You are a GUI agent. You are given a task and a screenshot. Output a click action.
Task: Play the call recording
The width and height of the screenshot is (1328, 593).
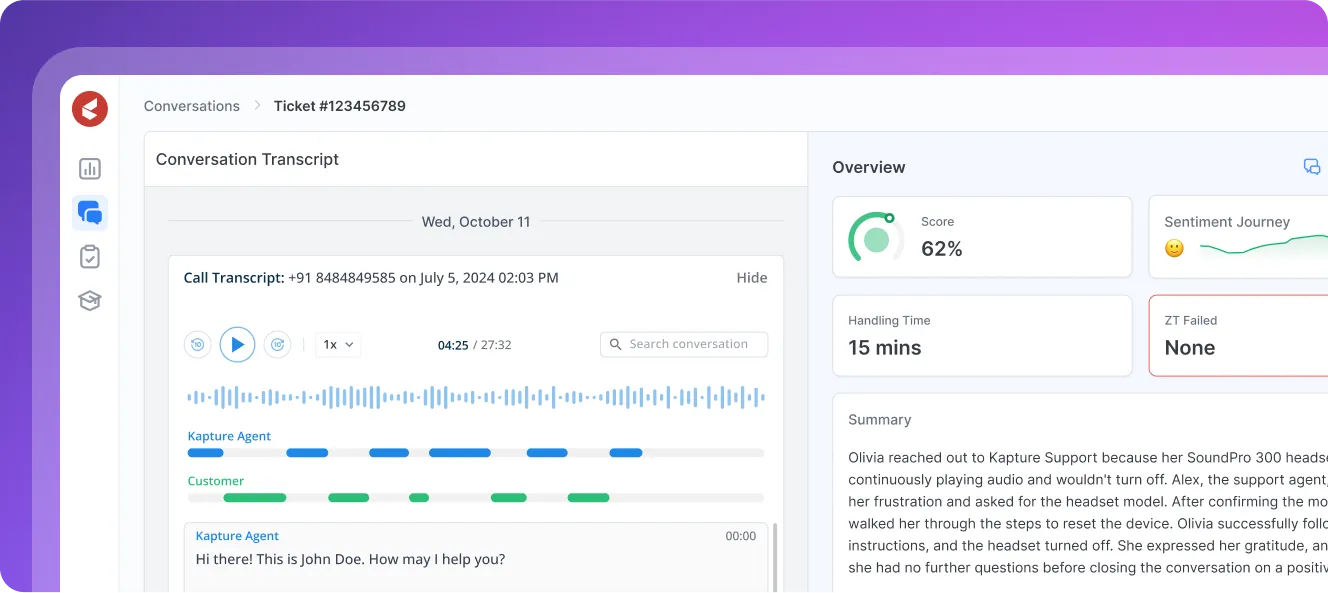237,344
